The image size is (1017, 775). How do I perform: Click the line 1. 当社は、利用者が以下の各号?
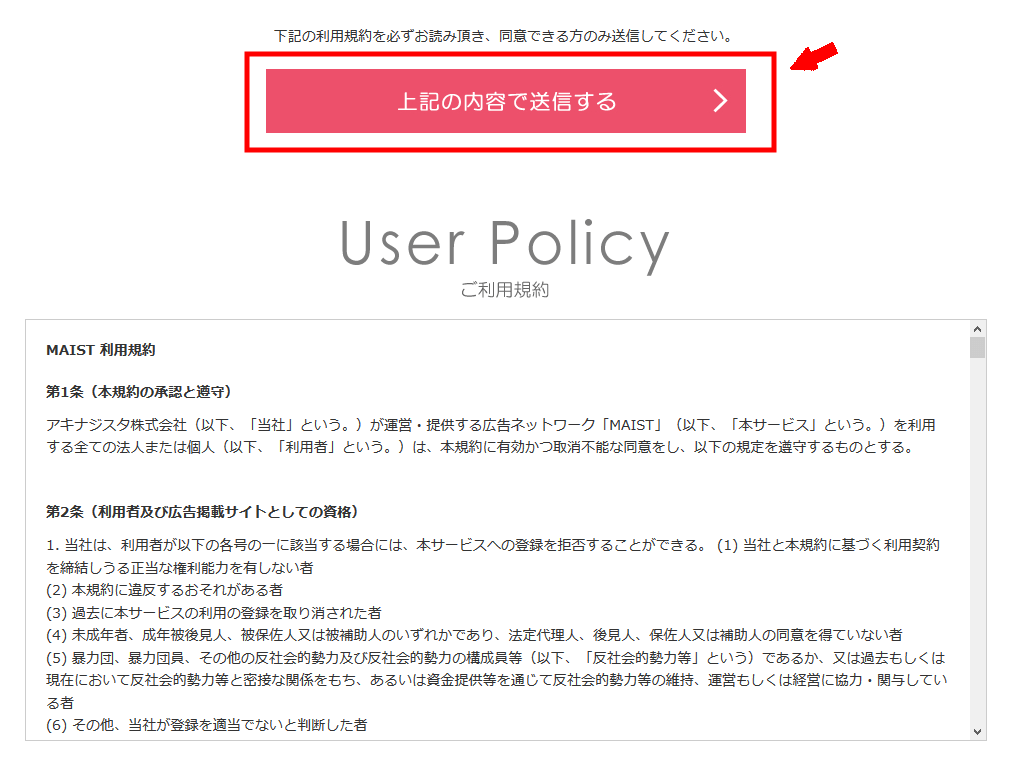tap(493, 556)
